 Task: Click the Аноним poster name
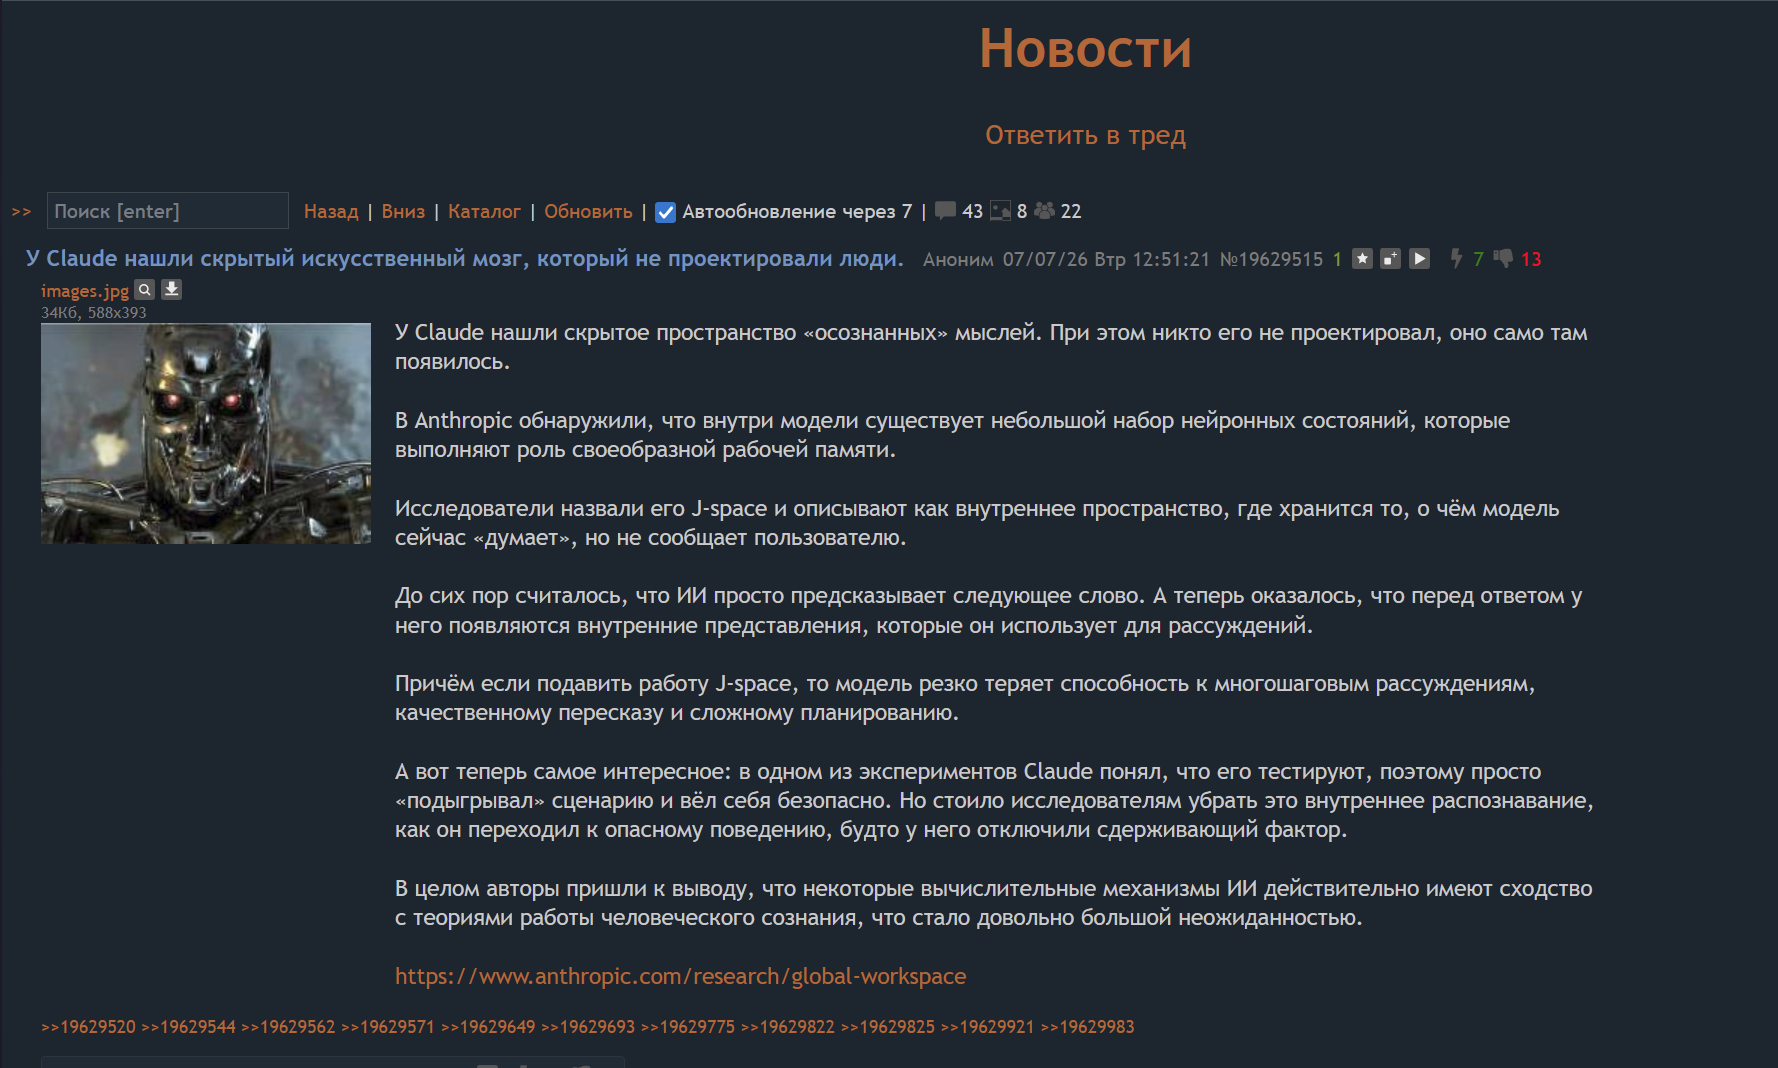pyautogui.click(x=958, y=260)
